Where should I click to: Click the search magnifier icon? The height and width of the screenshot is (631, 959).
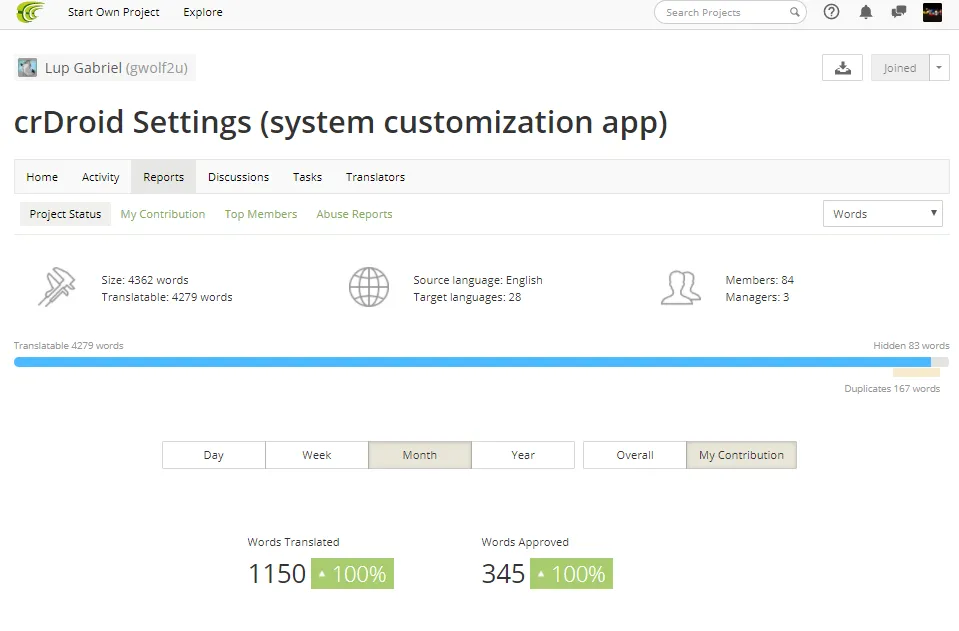pos(794,12)
